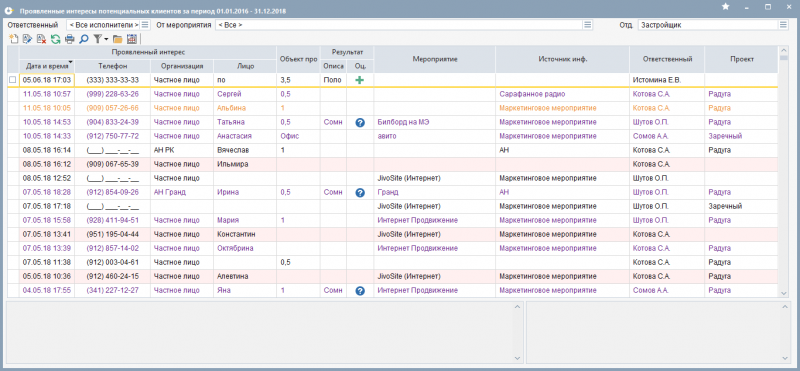This screenshot has width=800, height=371.
Task: Add window to favorites with star icon
Action: coord(726,7)
